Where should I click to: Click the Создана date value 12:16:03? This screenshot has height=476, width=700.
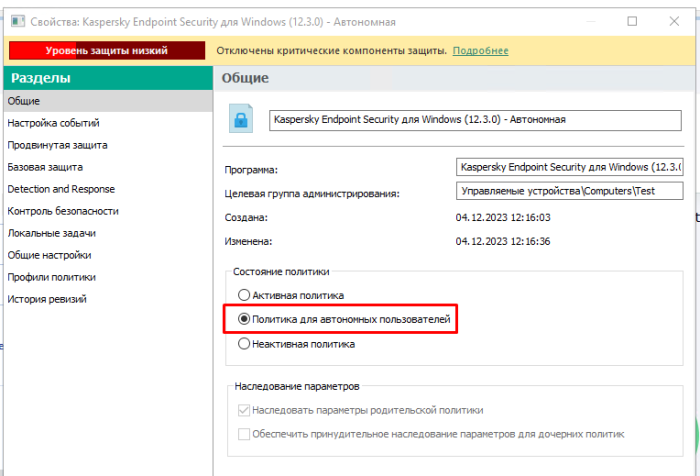[503, 217]
